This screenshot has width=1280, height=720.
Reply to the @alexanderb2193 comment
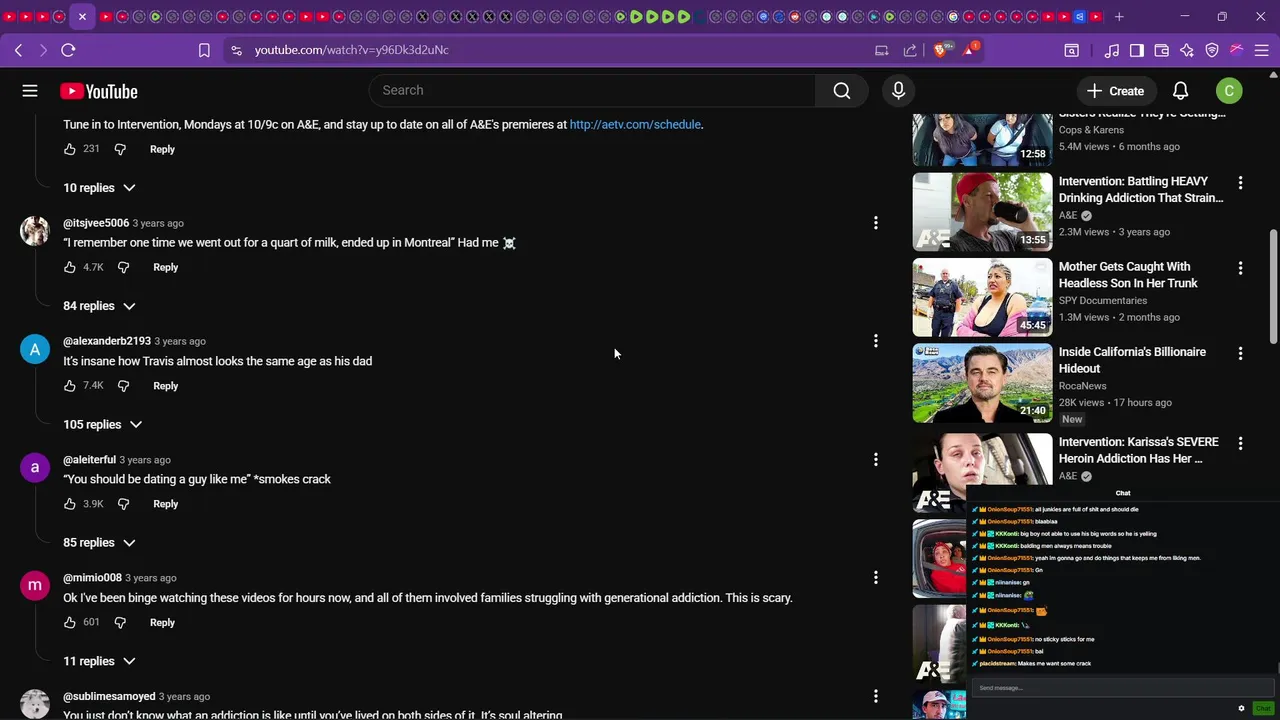pyautogui.click(x=165, y=386)
